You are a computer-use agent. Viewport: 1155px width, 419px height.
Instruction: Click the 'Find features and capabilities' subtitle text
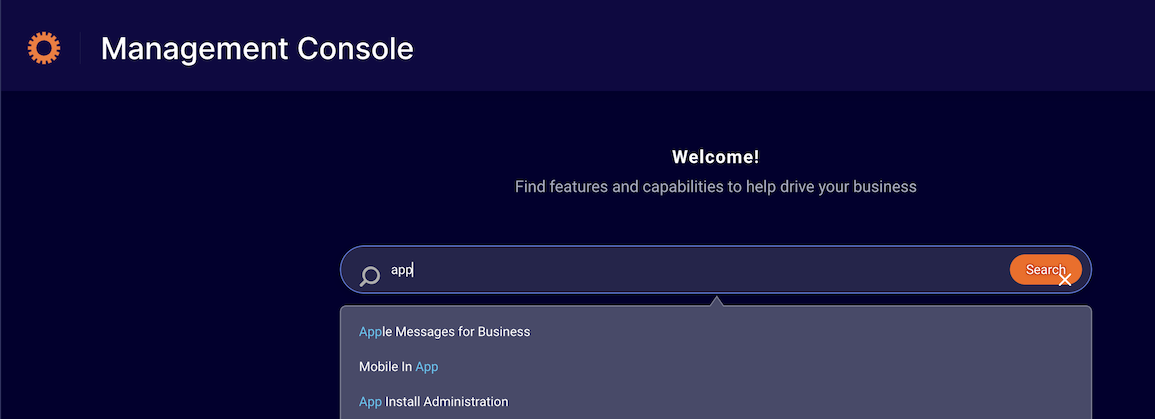tap(715, 186)
